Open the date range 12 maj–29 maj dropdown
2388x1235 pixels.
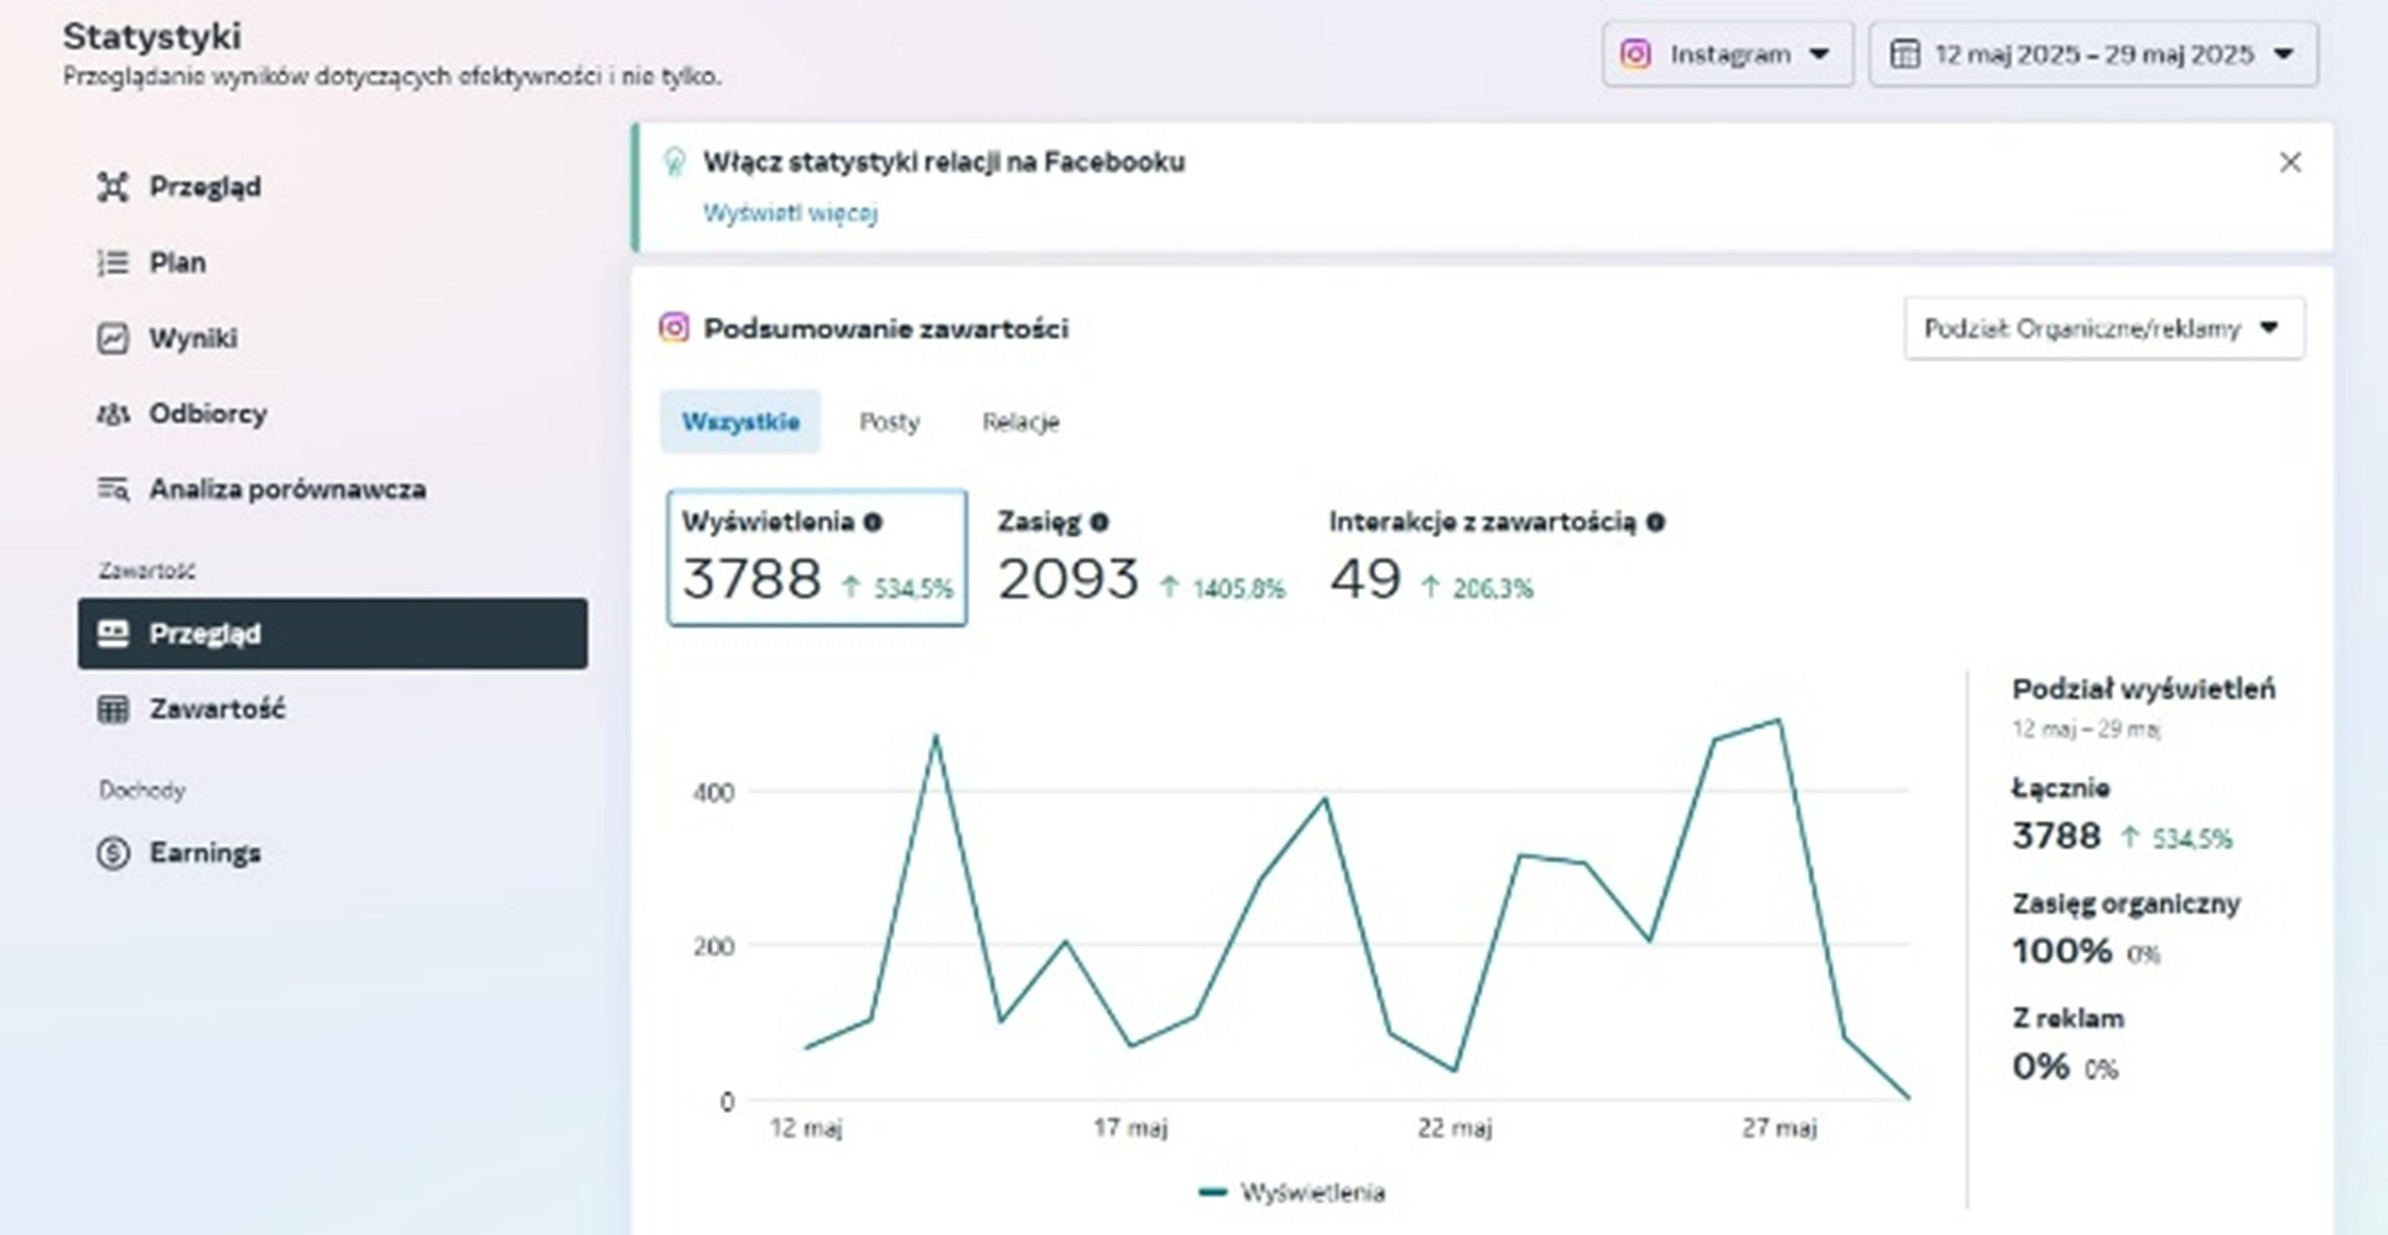click(x=2093, y=54)
